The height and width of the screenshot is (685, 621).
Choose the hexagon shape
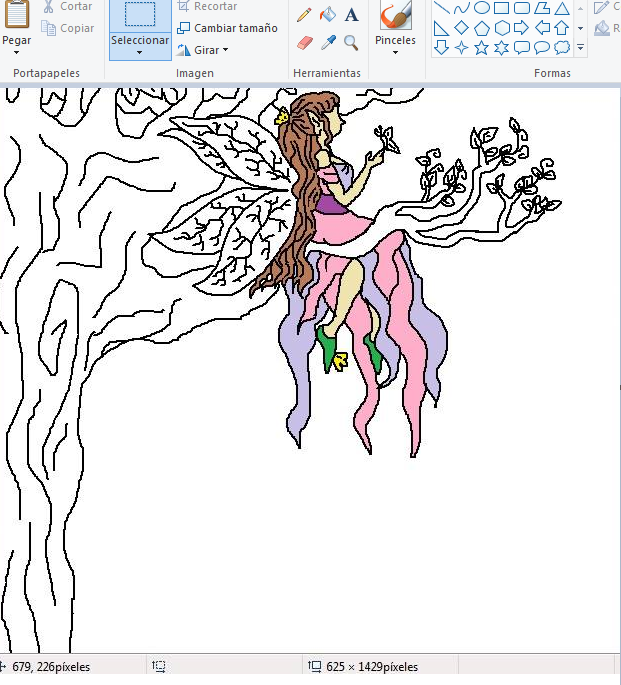pos(502,28)
